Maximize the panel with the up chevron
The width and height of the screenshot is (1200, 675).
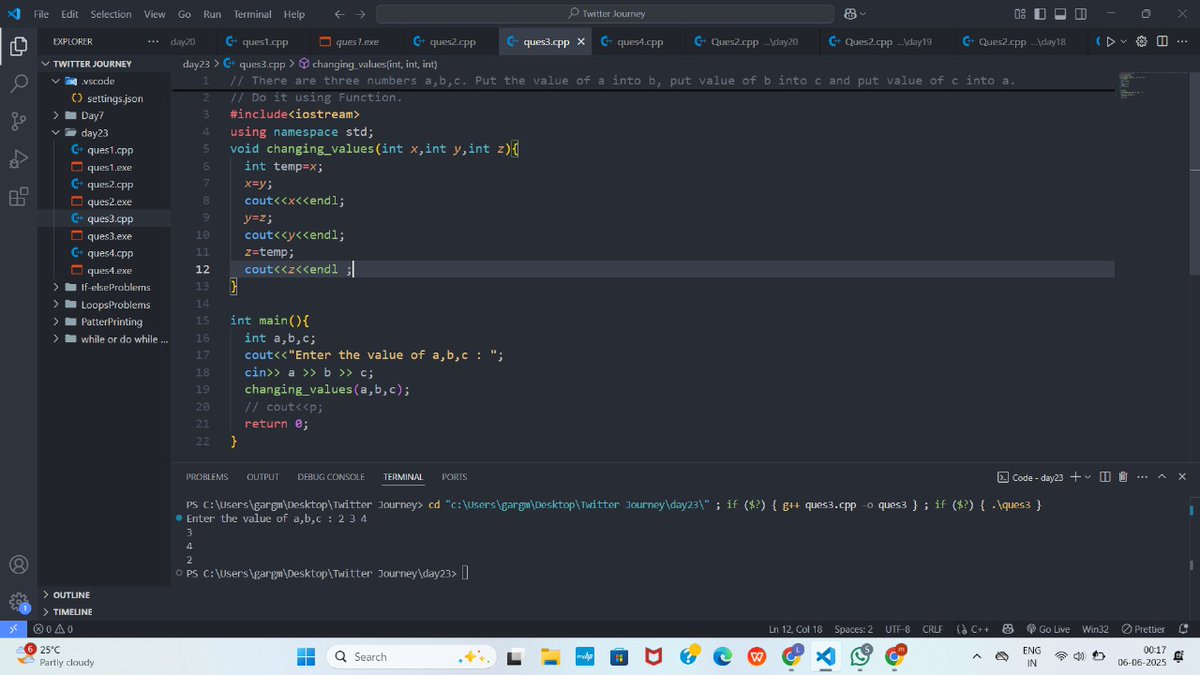pos(1162,477)
